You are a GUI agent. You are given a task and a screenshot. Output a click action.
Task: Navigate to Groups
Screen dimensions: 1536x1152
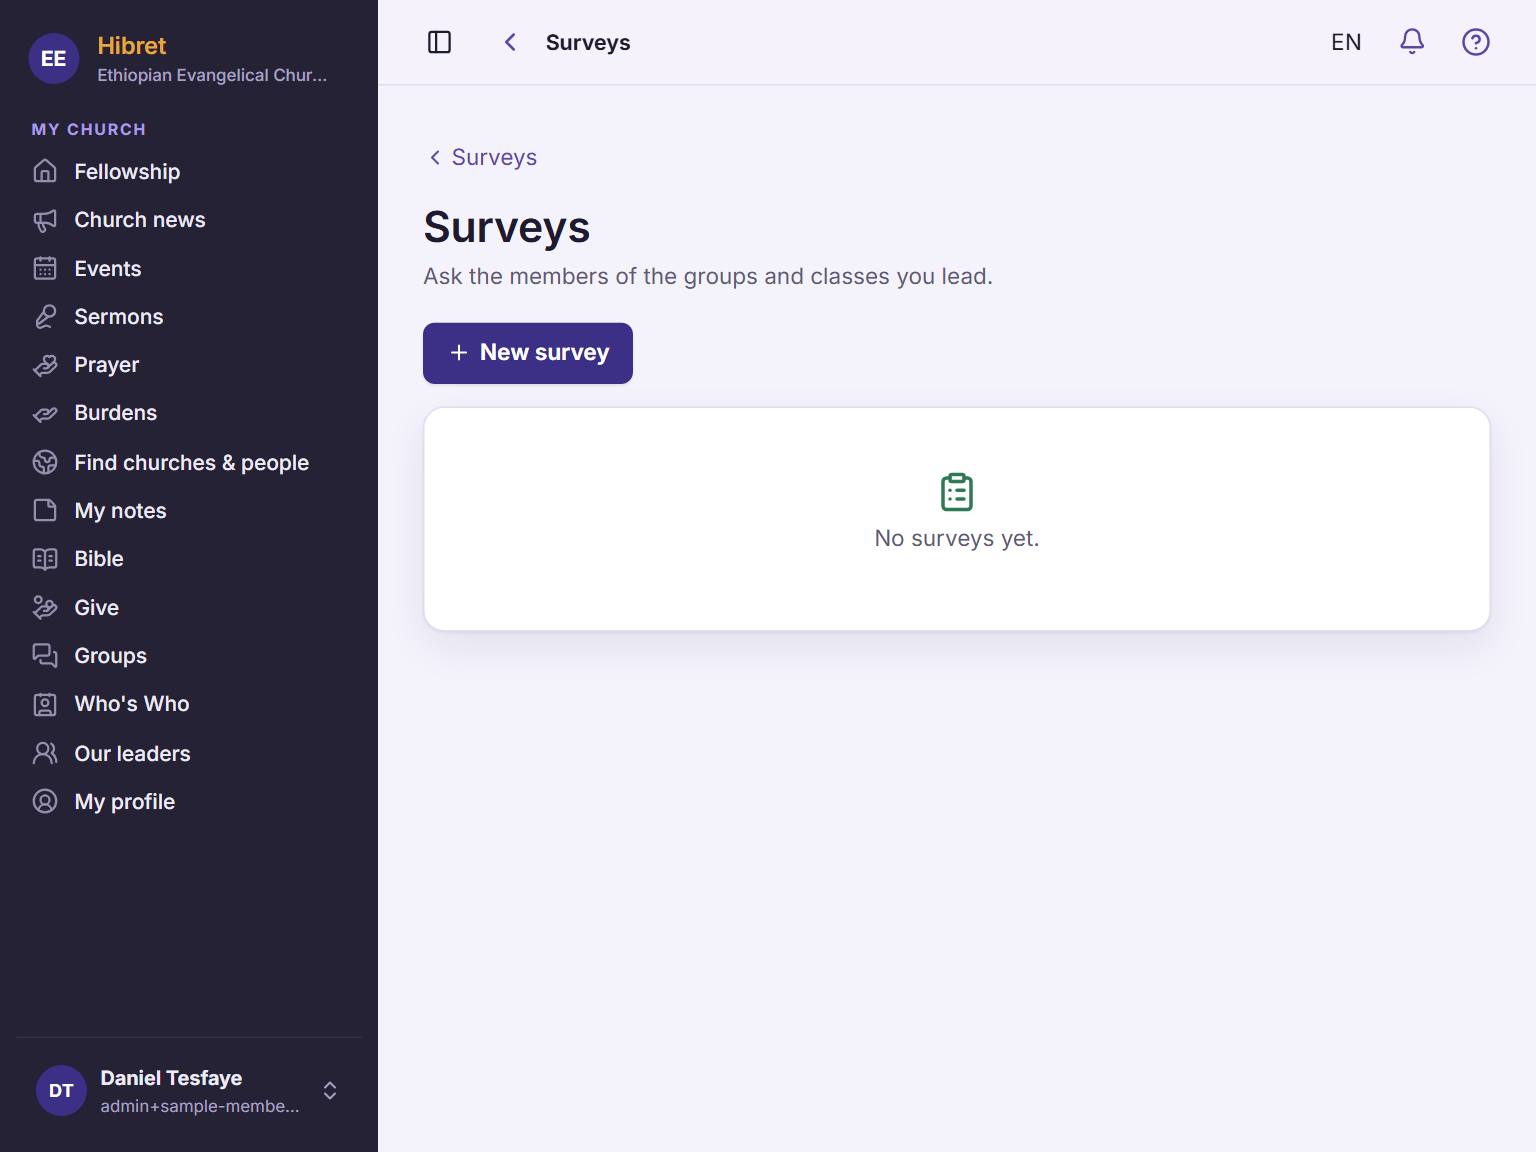[189, 655]
